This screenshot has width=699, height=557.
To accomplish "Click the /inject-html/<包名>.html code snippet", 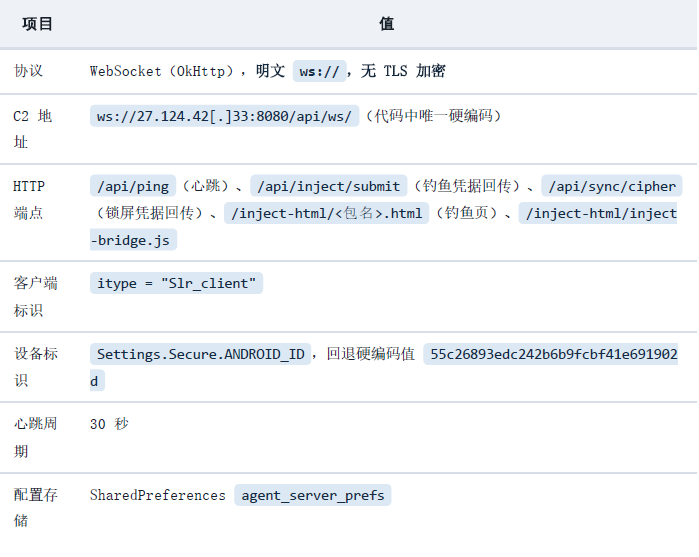I will [326, 213].
